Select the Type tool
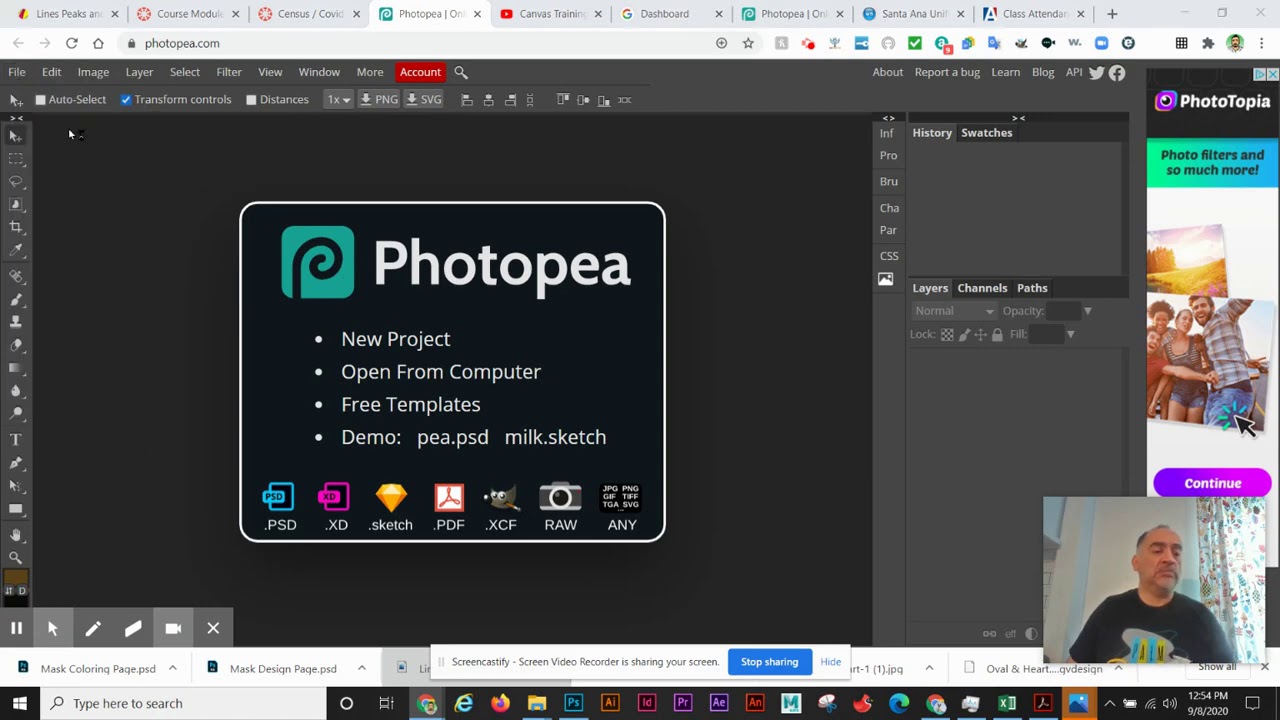 (x=15, y=440)
